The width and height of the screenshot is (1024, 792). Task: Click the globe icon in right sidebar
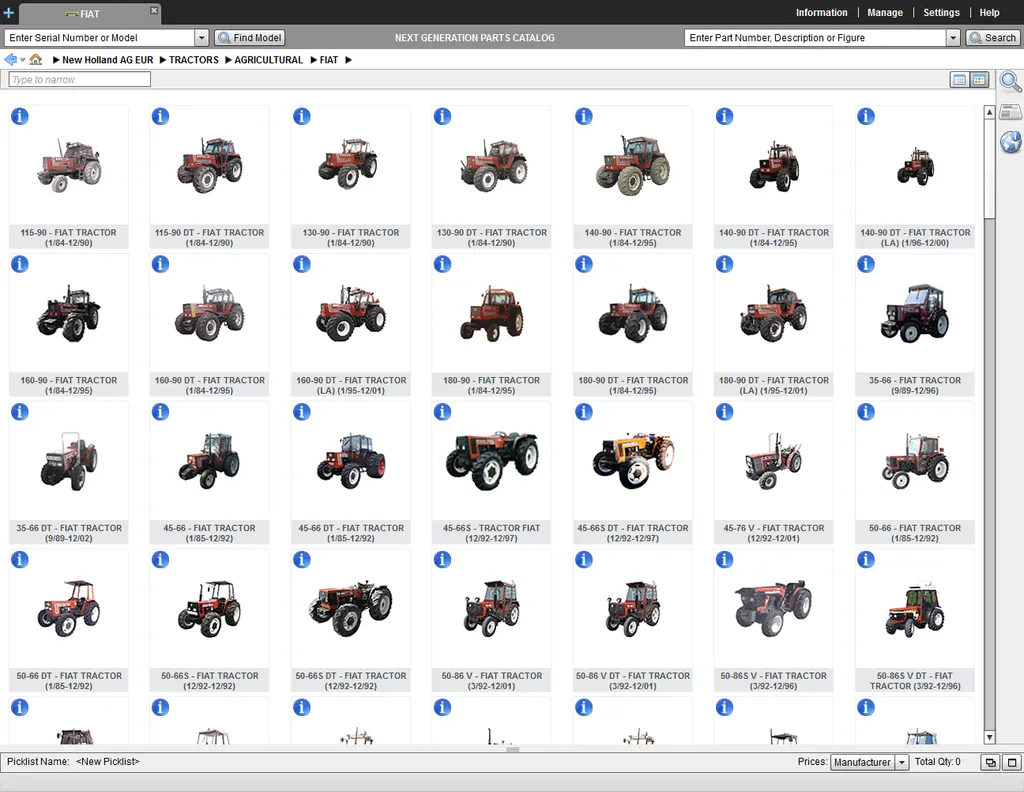(x=1010, y=141)
